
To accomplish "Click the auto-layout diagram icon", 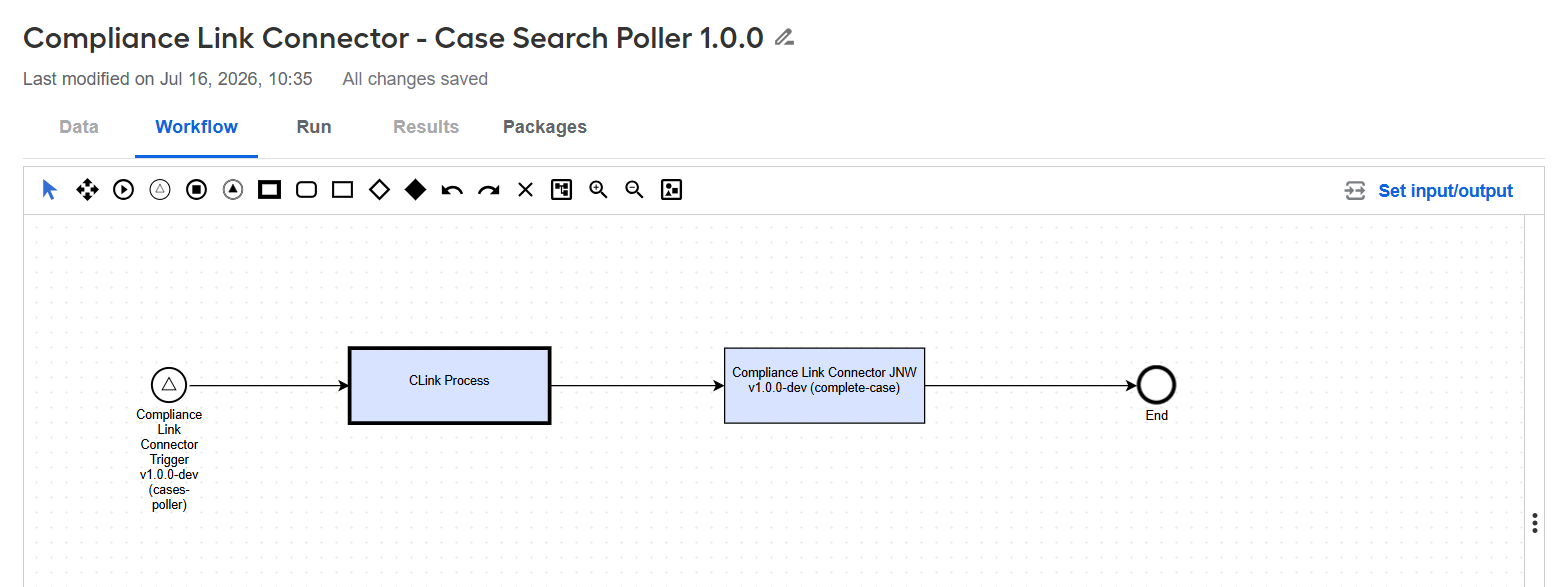I will (562, 190).
